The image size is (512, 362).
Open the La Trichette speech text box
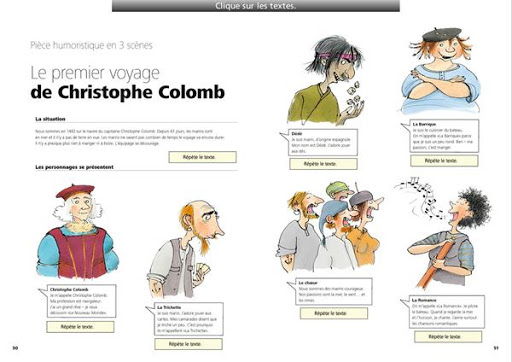[189, 319]
